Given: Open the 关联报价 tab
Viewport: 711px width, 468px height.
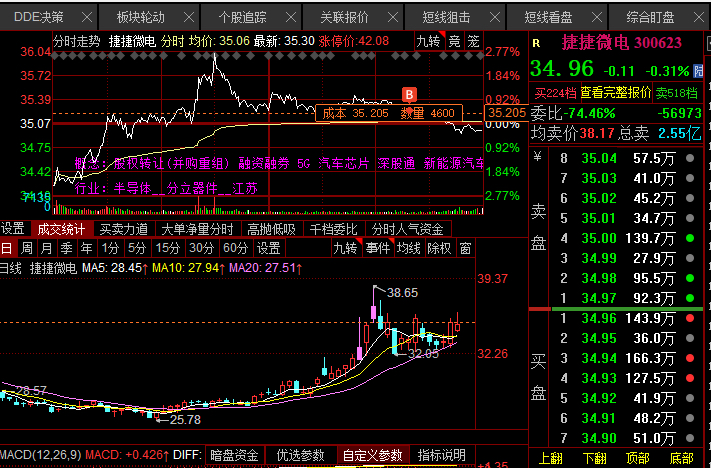Looking at the screenshot, I should coord(345,18).
